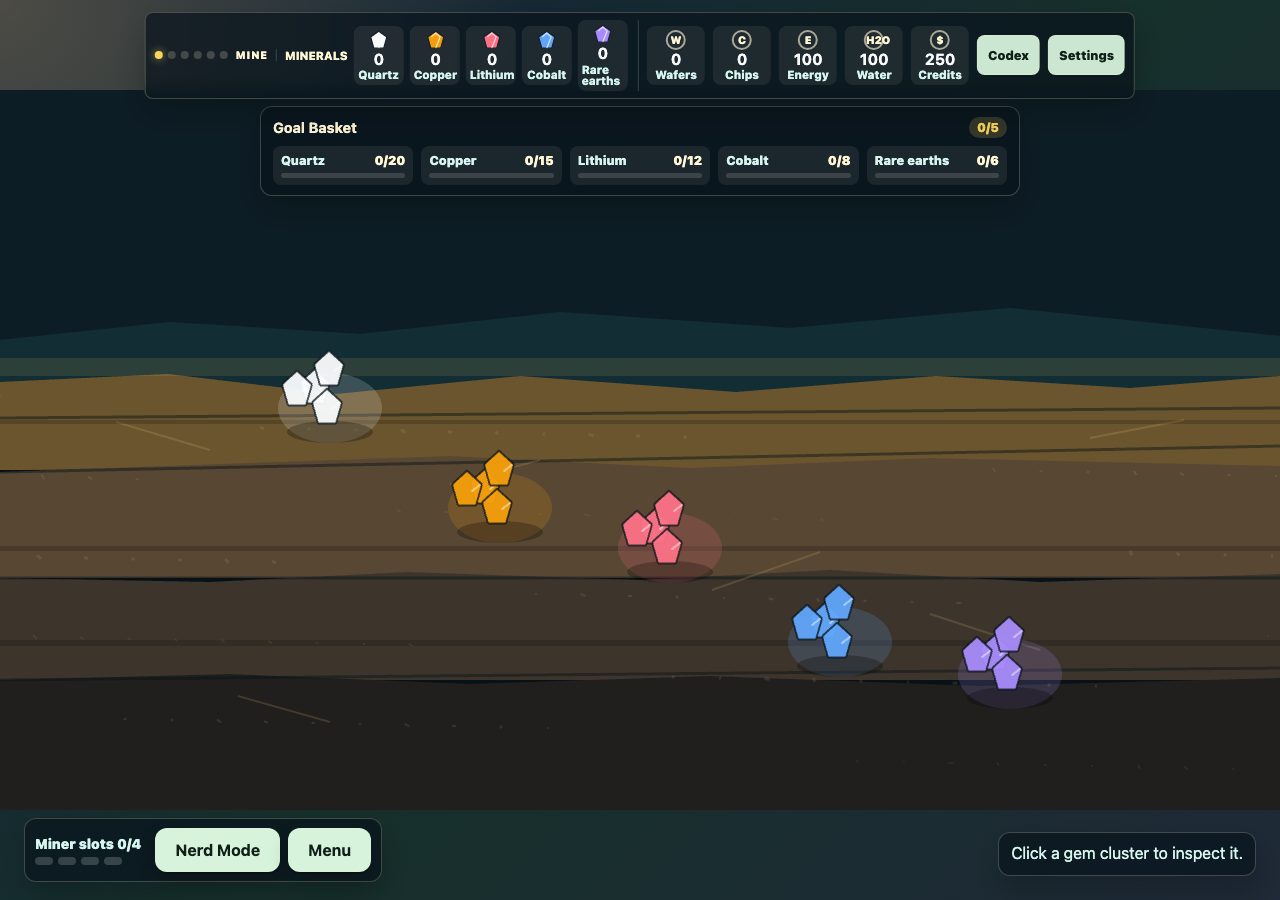Click the MINE stage label
1280x900 pixels.
pyautogui.click(x=252, y=55)
